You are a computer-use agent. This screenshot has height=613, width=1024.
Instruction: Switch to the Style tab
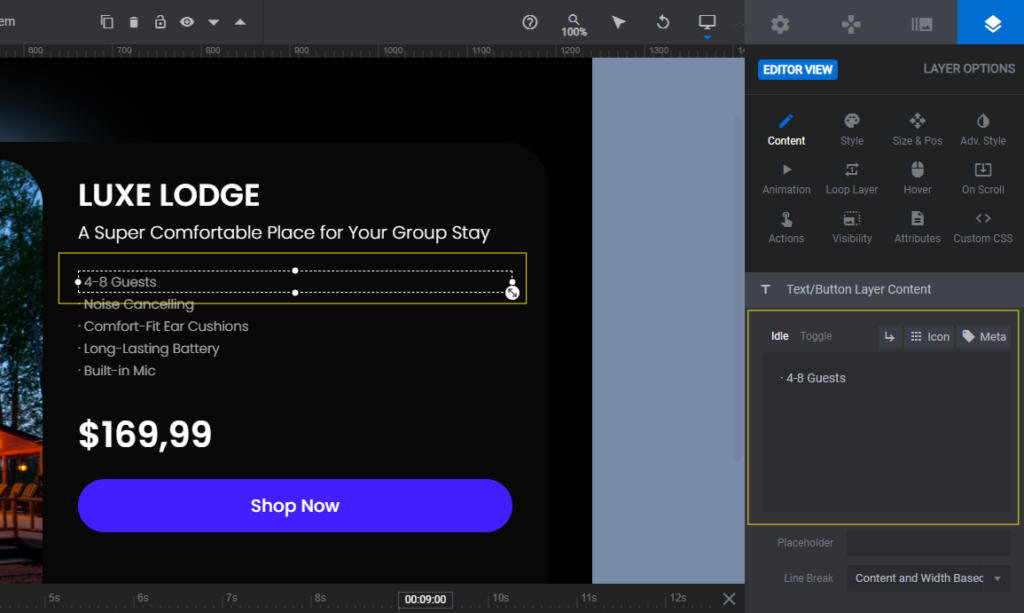coord(851,128)
